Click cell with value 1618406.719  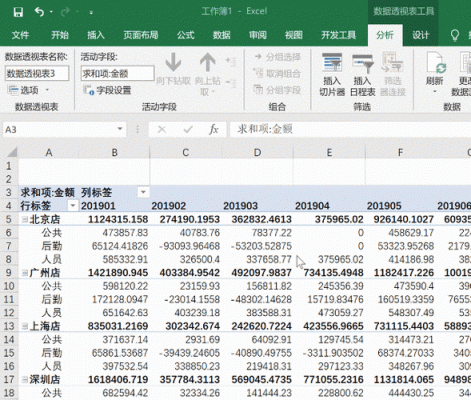[x=114, y=379]
